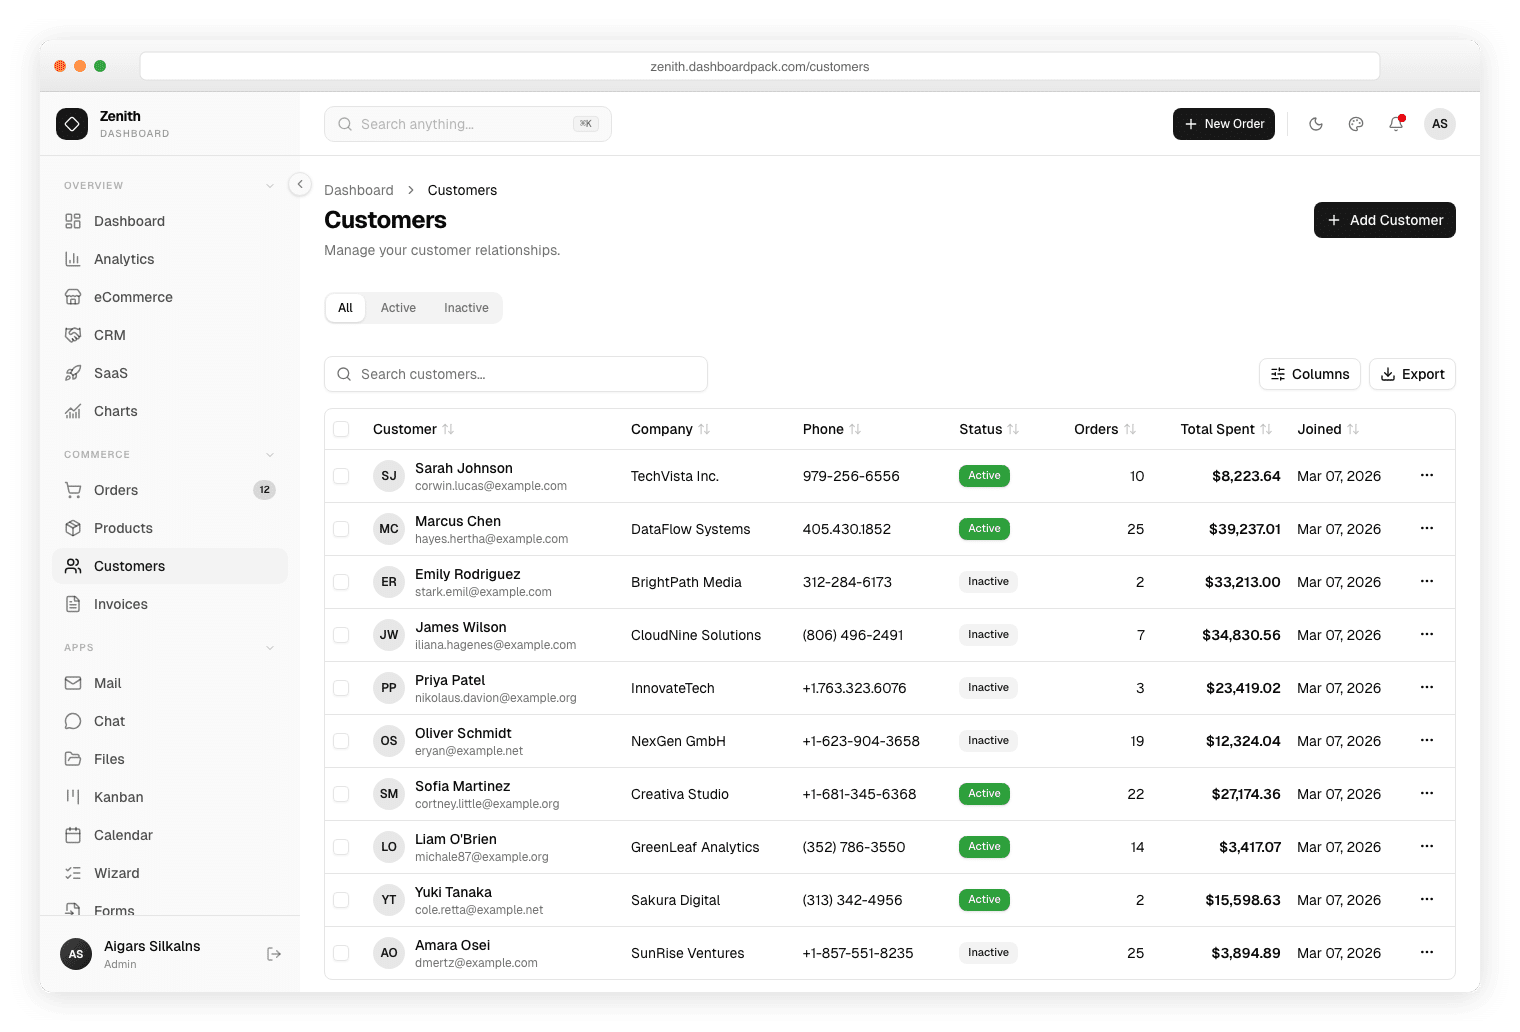
Task: Select the eCommerce icon in the sidebar
Action: (x=74, y=297)
